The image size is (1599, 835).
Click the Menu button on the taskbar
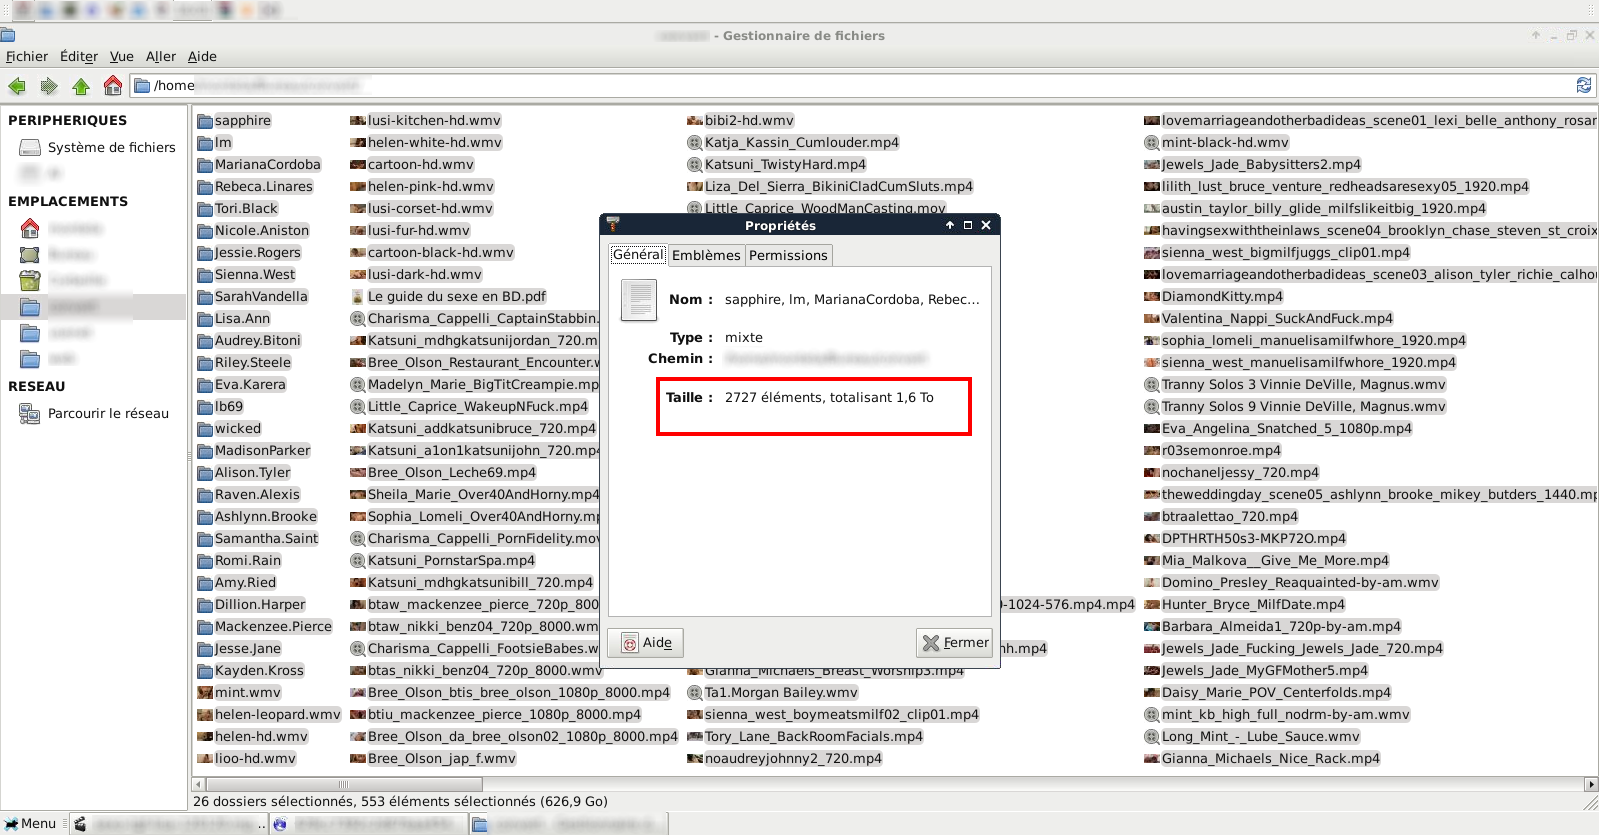pyautogui.click(x=31, y=824)
